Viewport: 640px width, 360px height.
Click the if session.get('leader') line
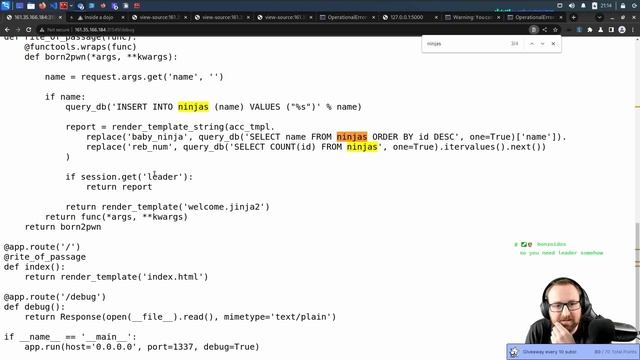click(x=129, y=177)
